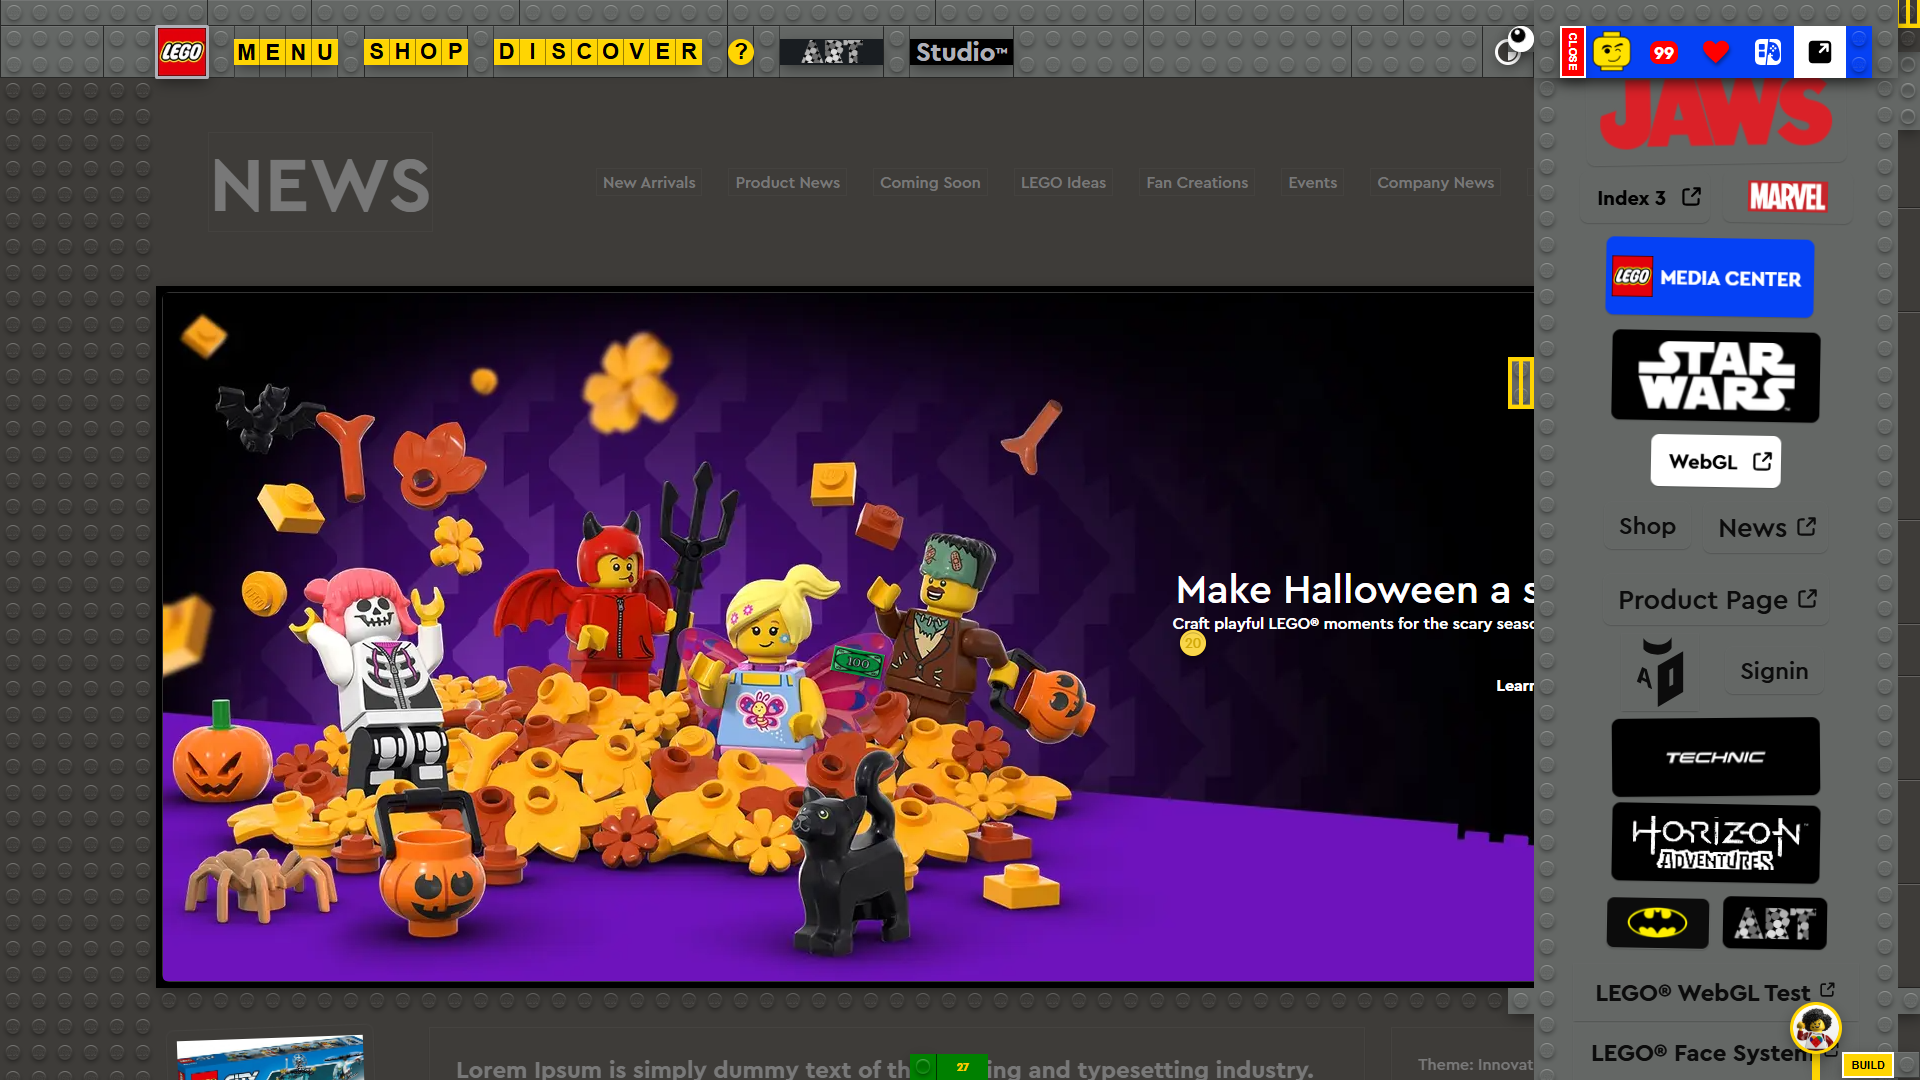
Task: Open the ART logo tile in side panel
Action: click(x=1775, y=923)
